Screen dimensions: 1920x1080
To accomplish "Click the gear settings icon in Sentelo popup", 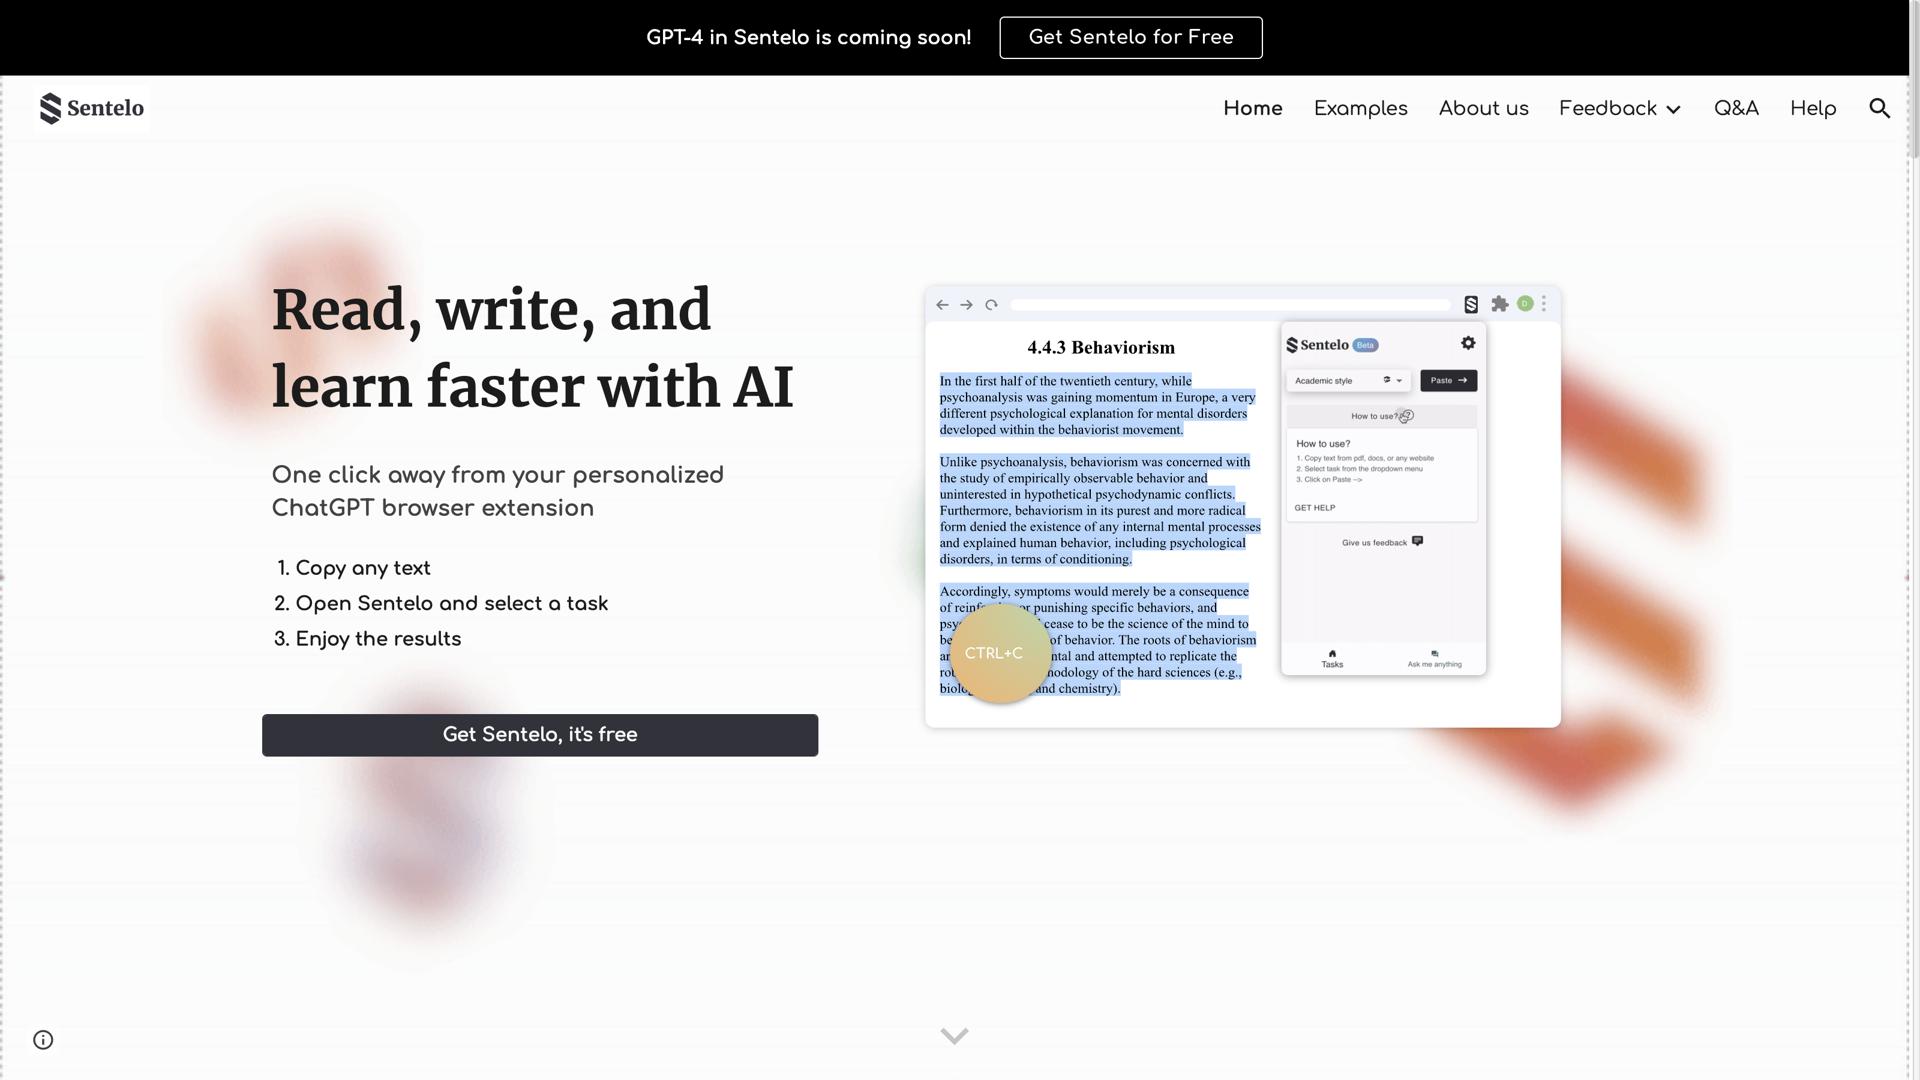I will point(1468,343).
